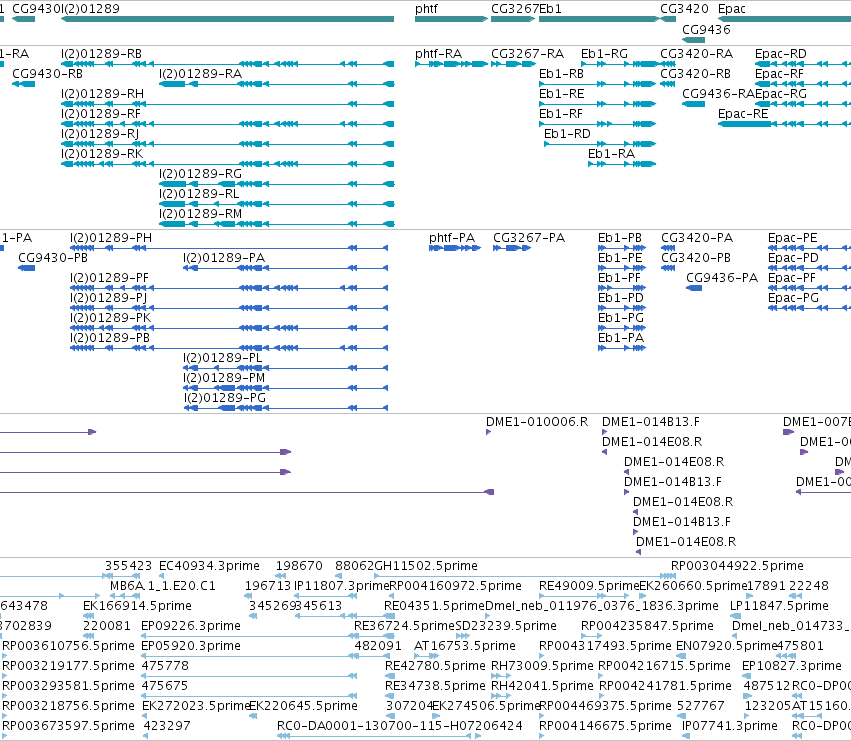The height and width of the screenshot is (741, 851).
Task: Select the Eb1-RG transcript label
Action: [x=604, y=54]
